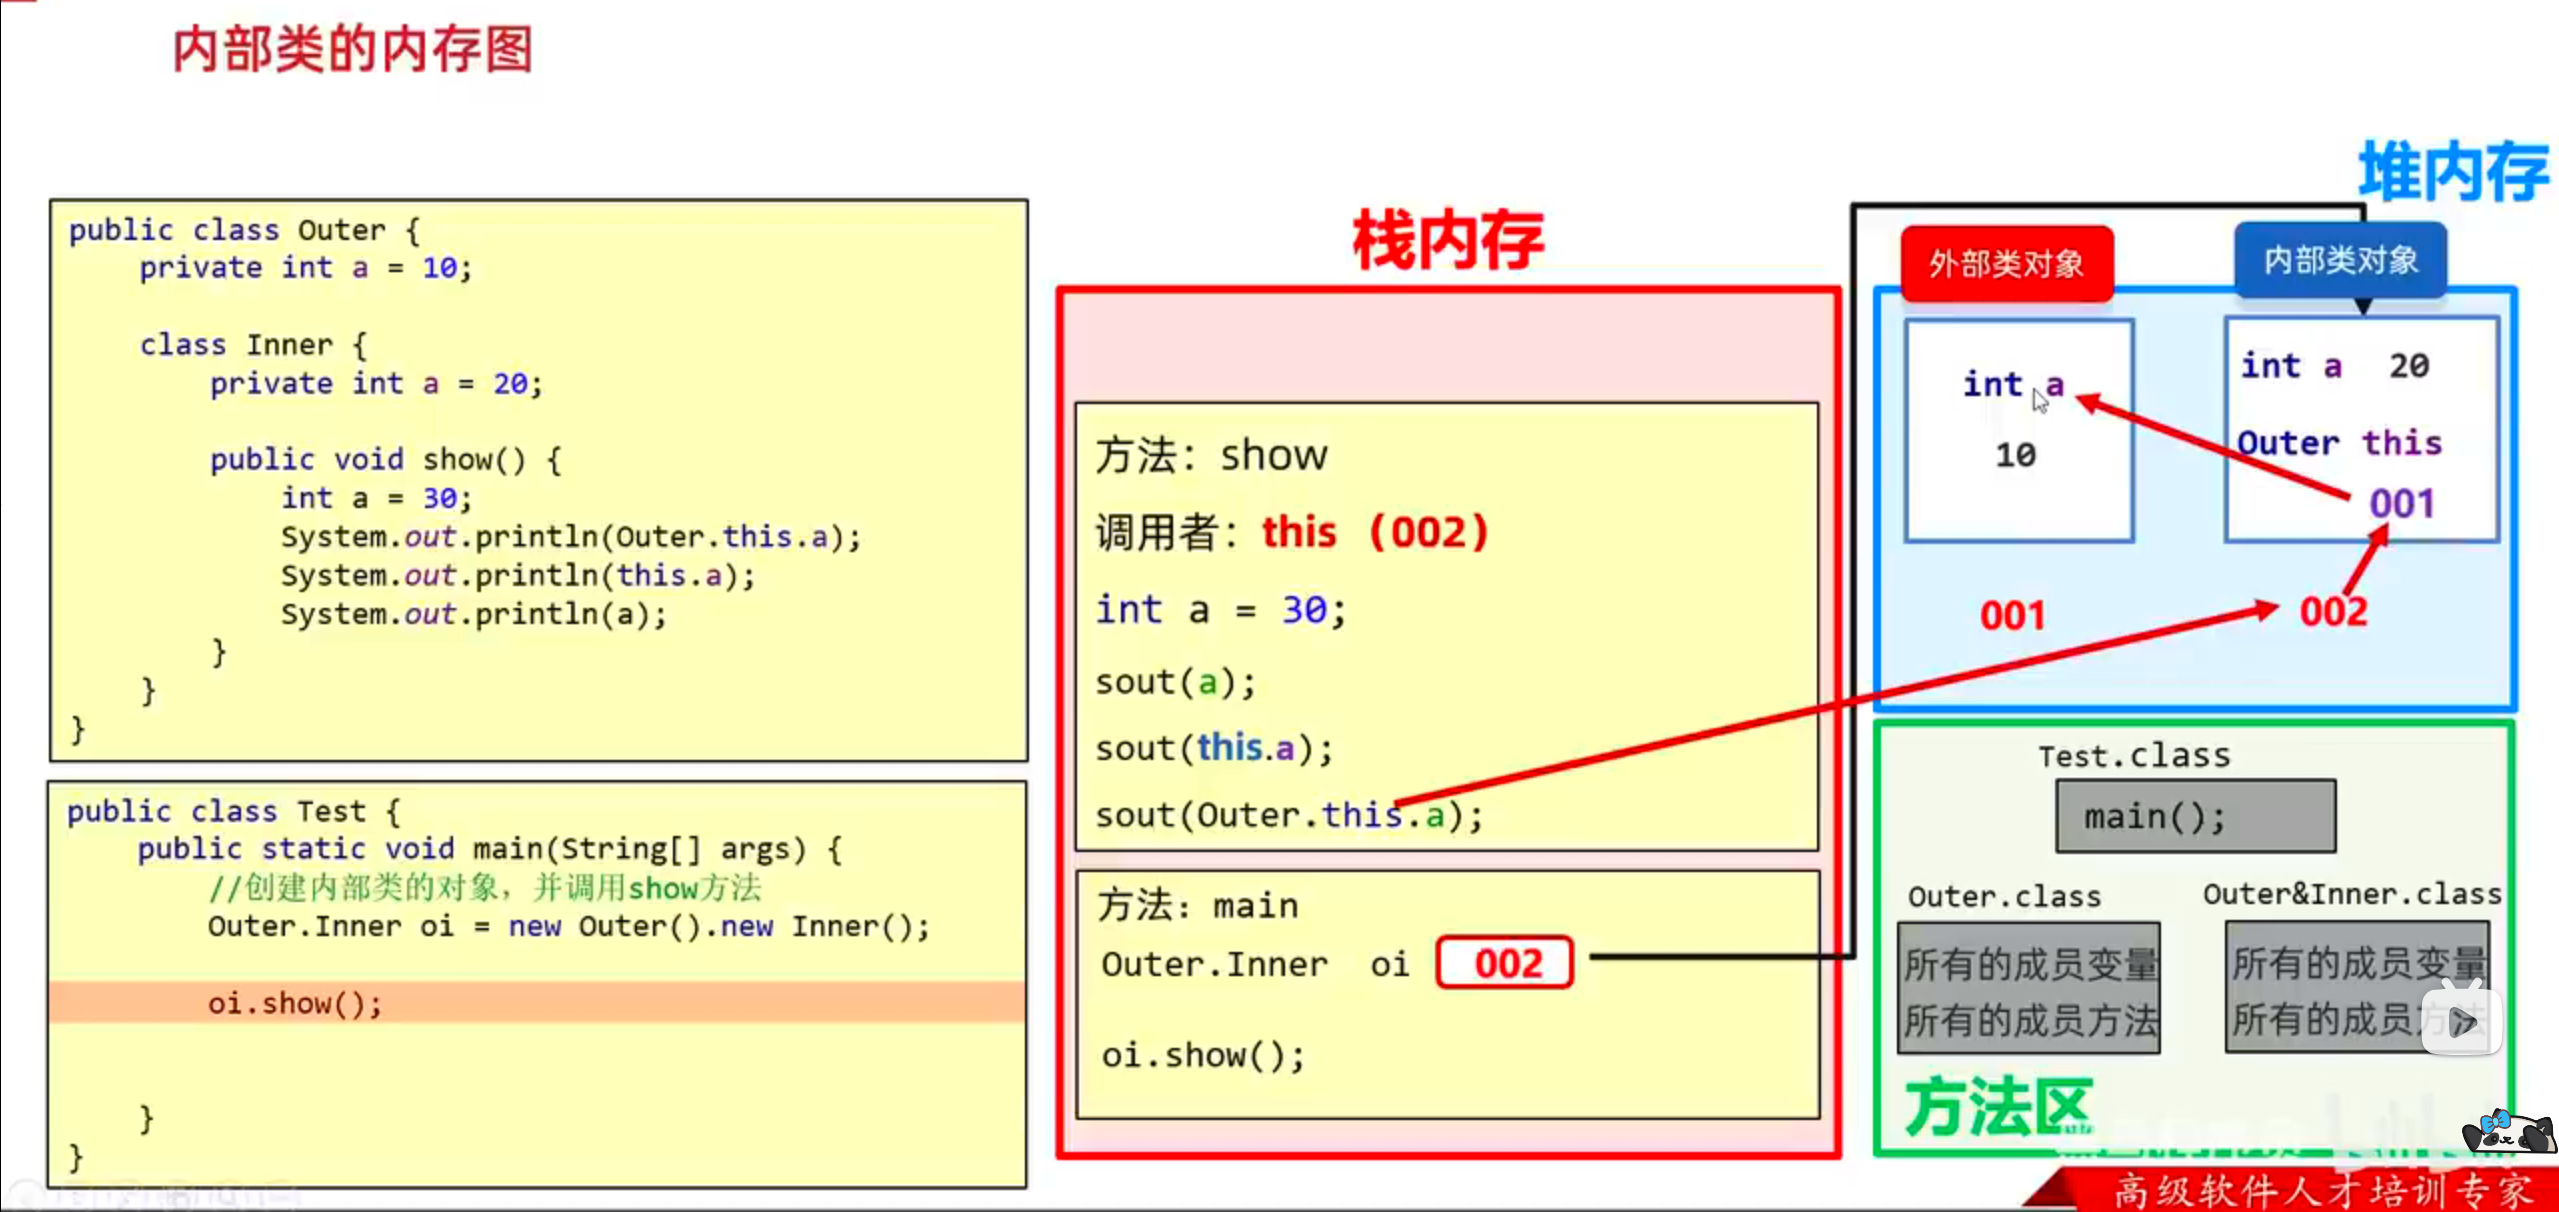Click the highlighted oi.show(); code line
Image resolution: width=2559 pixels, height=1212 pixels.
[295, 1003]
